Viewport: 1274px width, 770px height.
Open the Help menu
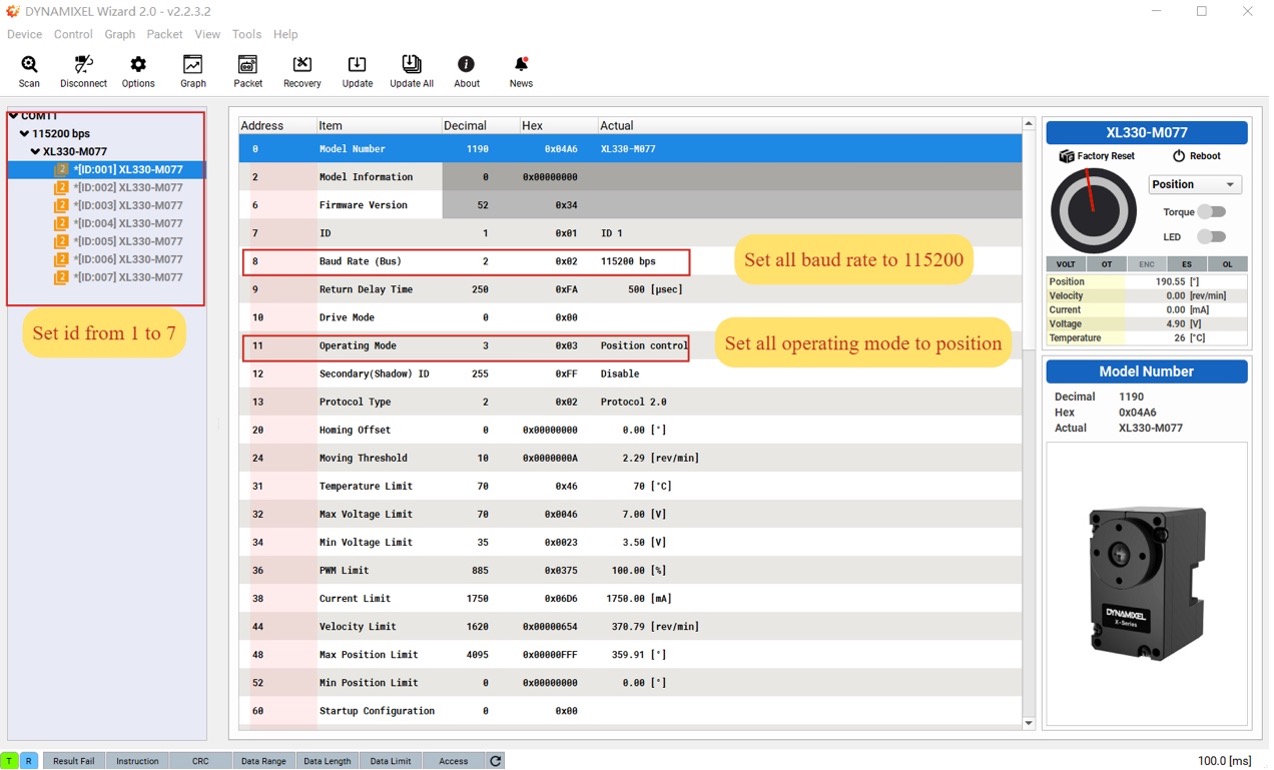pos(286,34)
